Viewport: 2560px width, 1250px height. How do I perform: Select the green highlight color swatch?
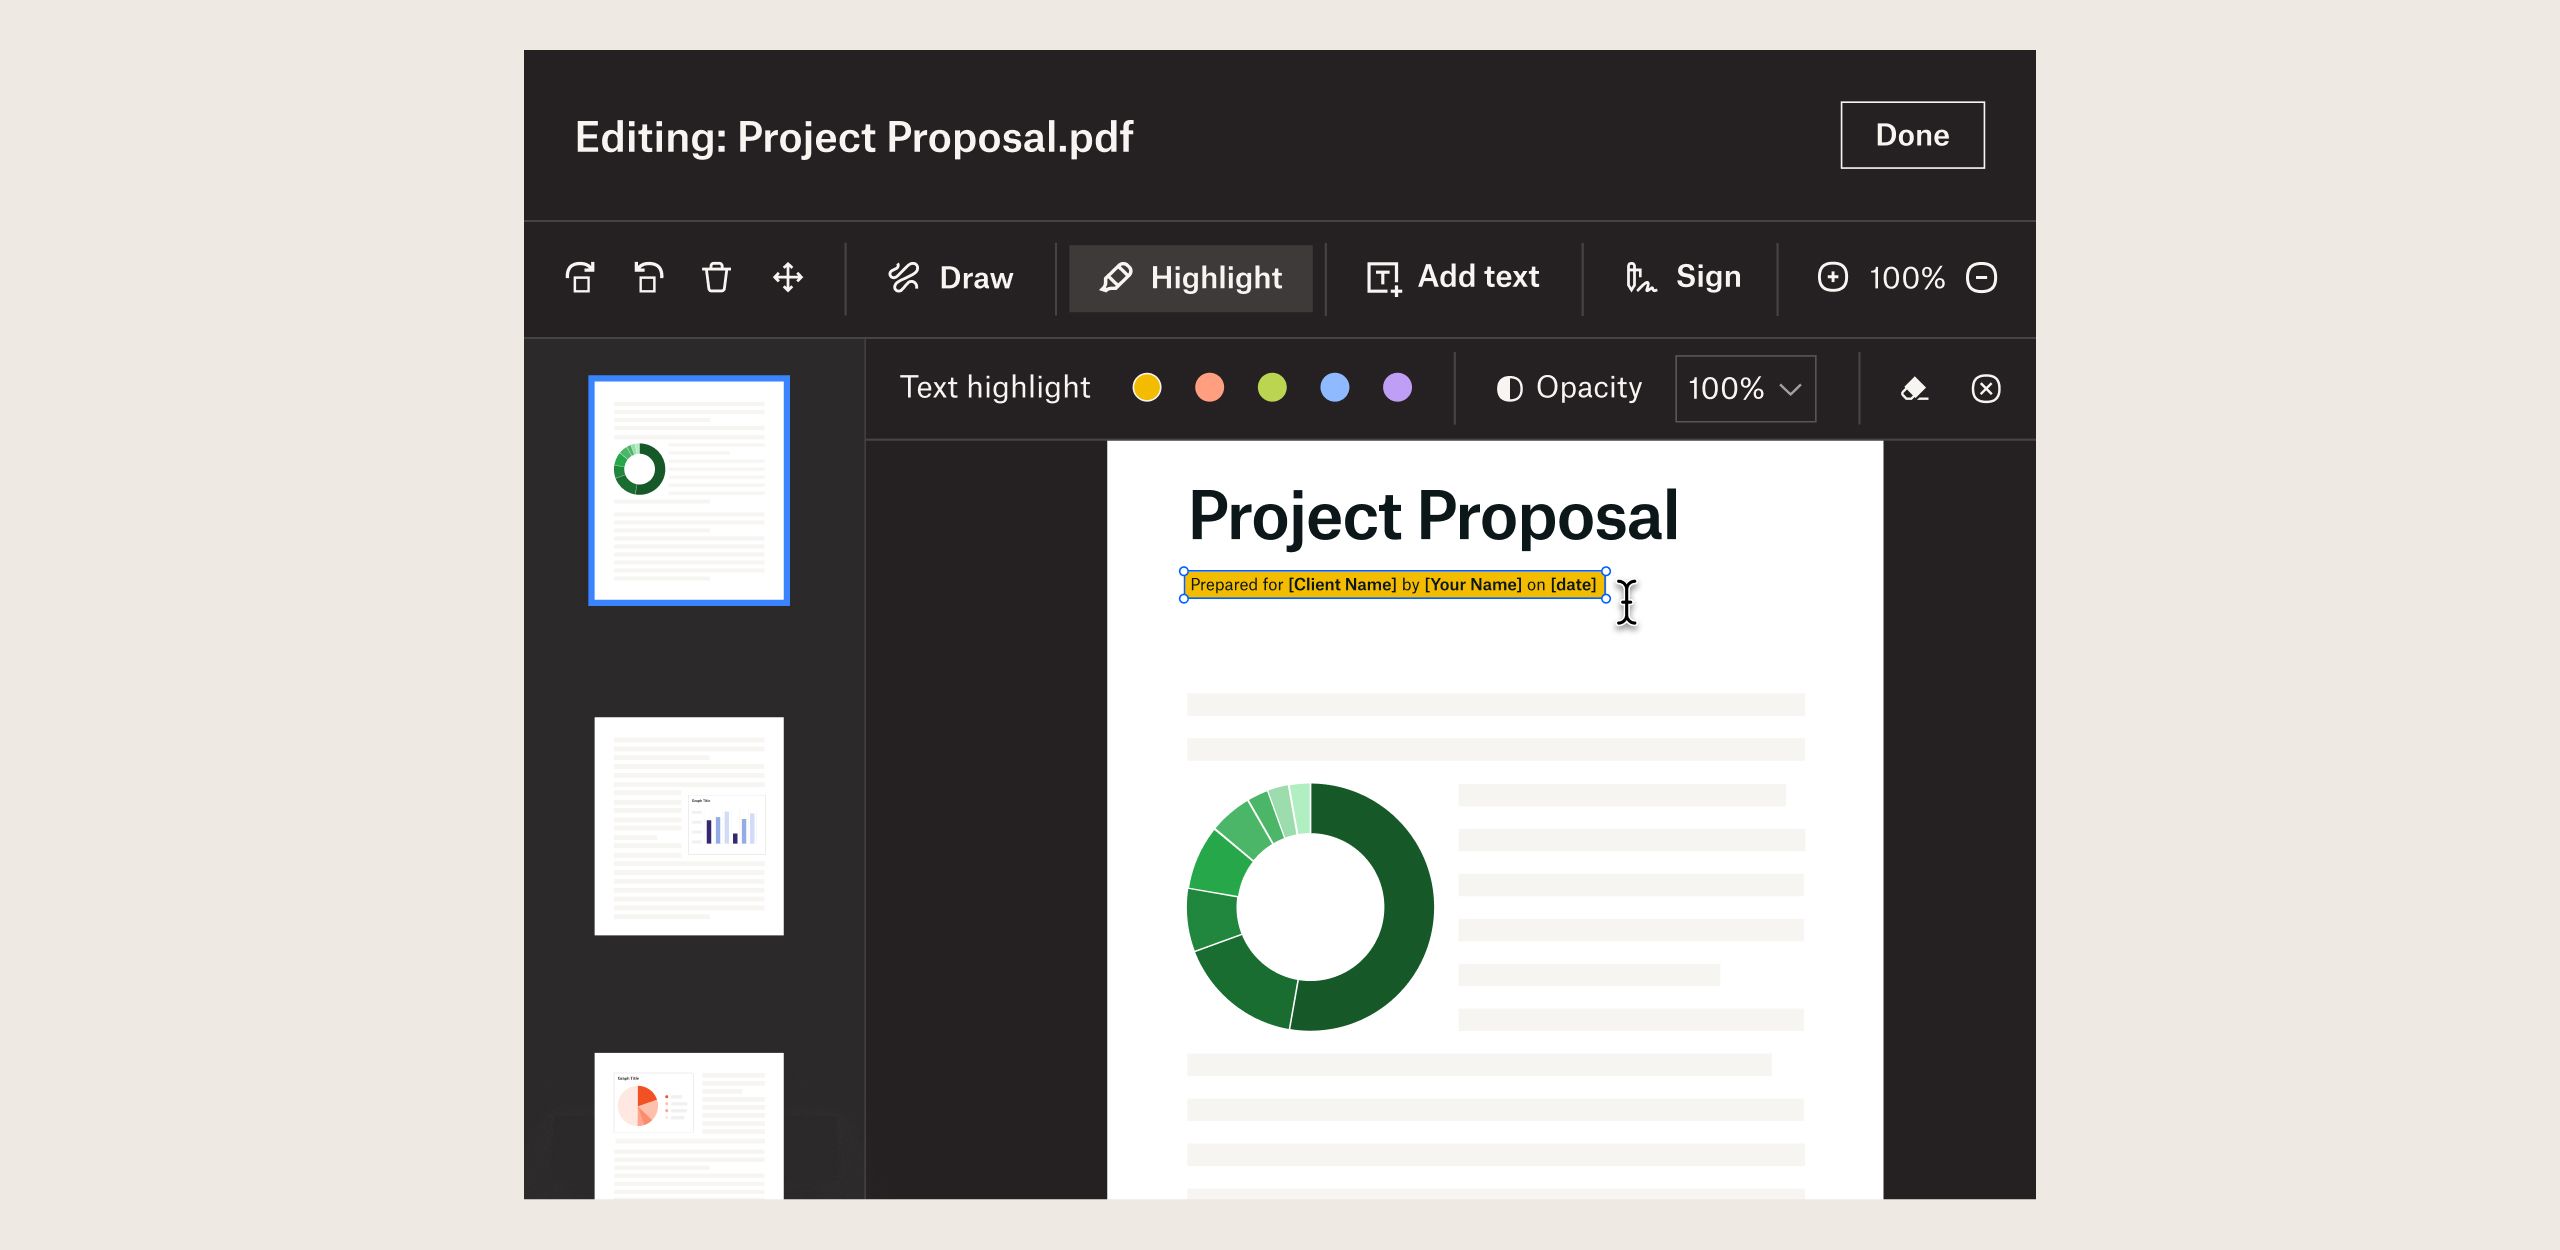click(1273, 387)
